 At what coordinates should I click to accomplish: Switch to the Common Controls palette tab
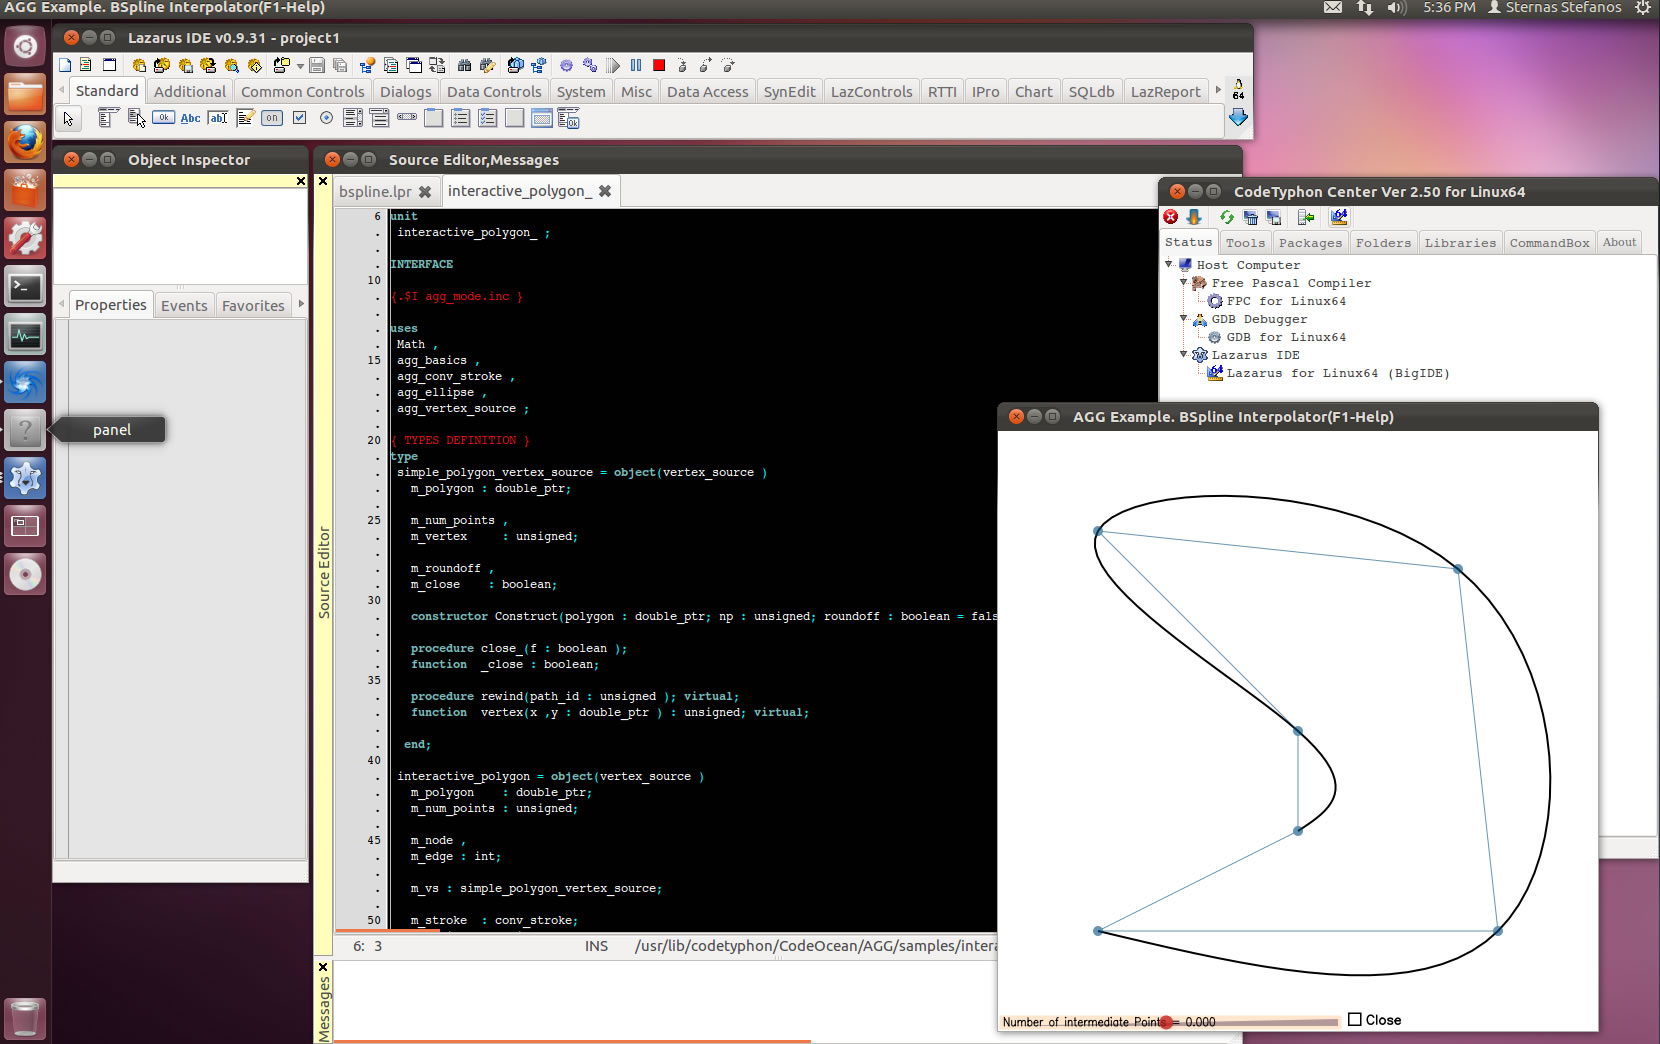303,91
